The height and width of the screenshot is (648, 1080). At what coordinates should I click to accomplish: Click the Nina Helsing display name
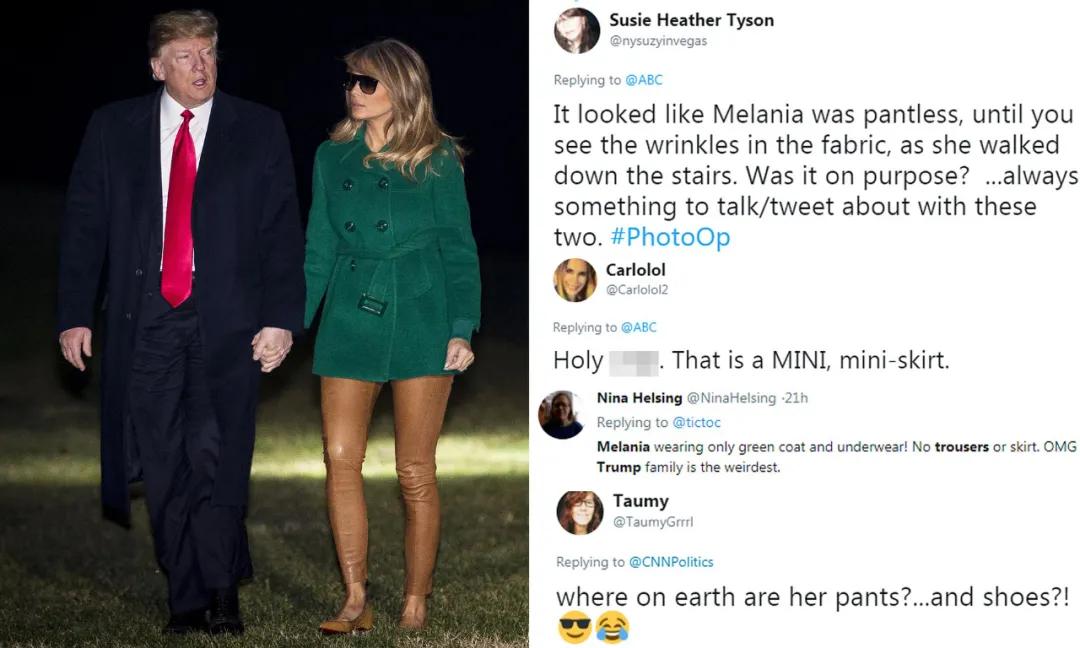tap(638, 398)
